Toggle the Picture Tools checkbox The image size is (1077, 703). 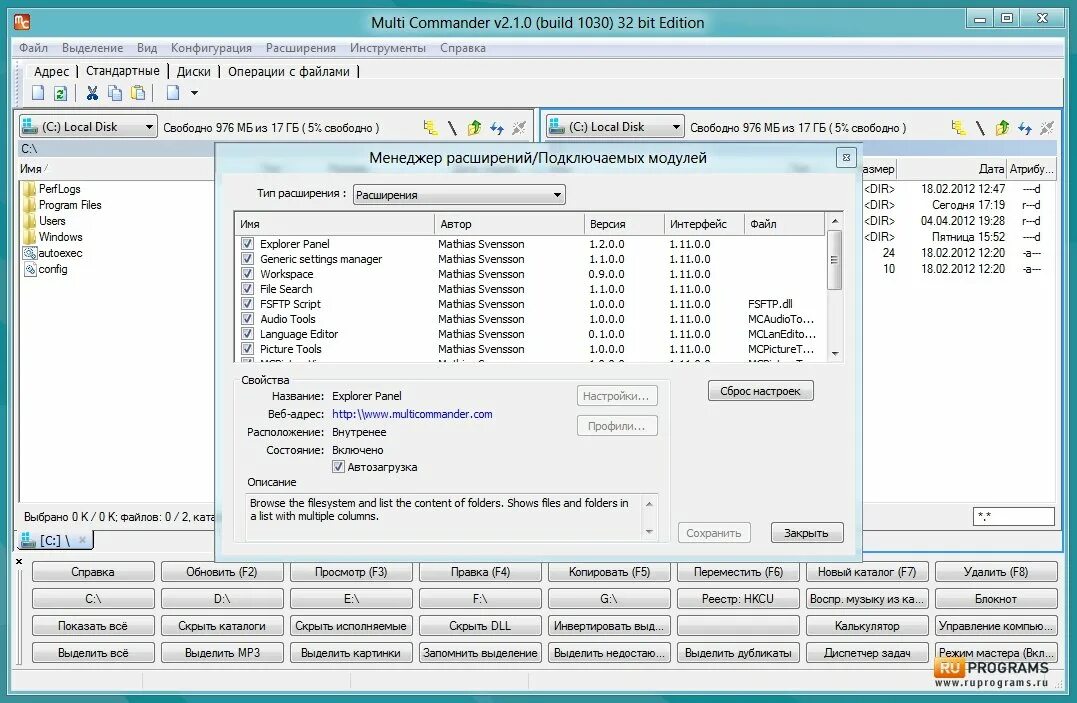point(247,348)
